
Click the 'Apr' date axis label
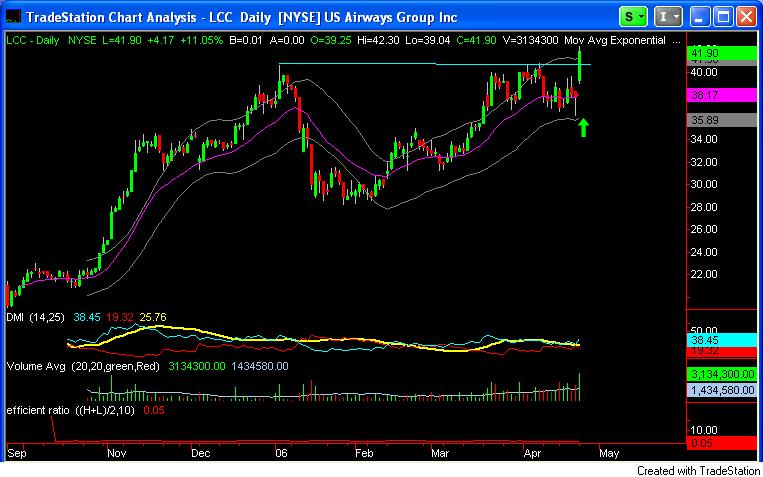point(531,454)
